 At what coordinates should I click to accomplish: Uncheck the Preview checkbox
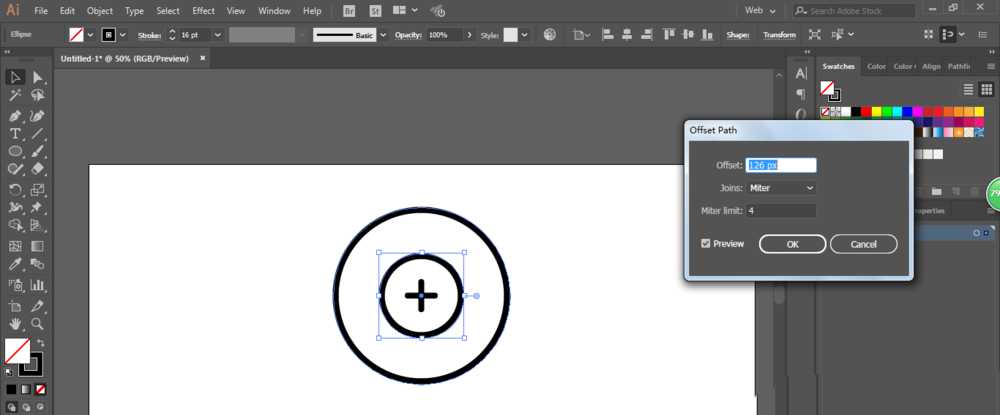tap(705, 244)
